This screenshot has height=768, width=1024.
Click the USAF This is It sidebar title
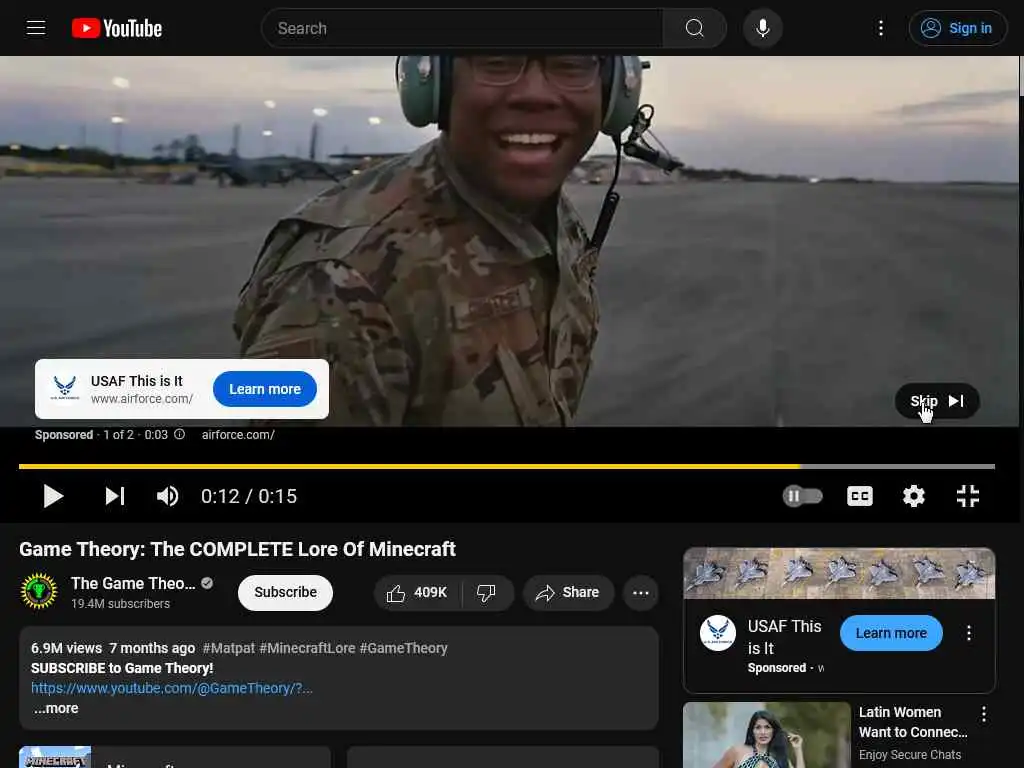(x=784, y=637)
